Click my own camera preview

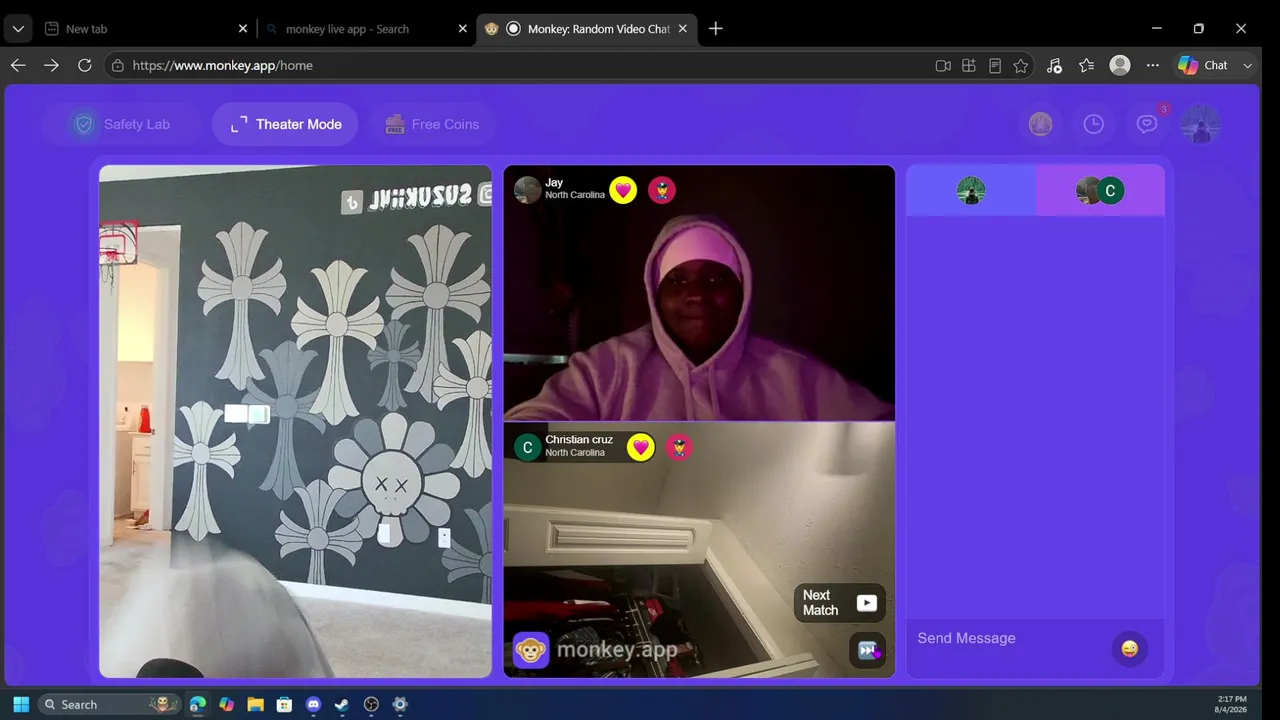click(x=295, y=421)
